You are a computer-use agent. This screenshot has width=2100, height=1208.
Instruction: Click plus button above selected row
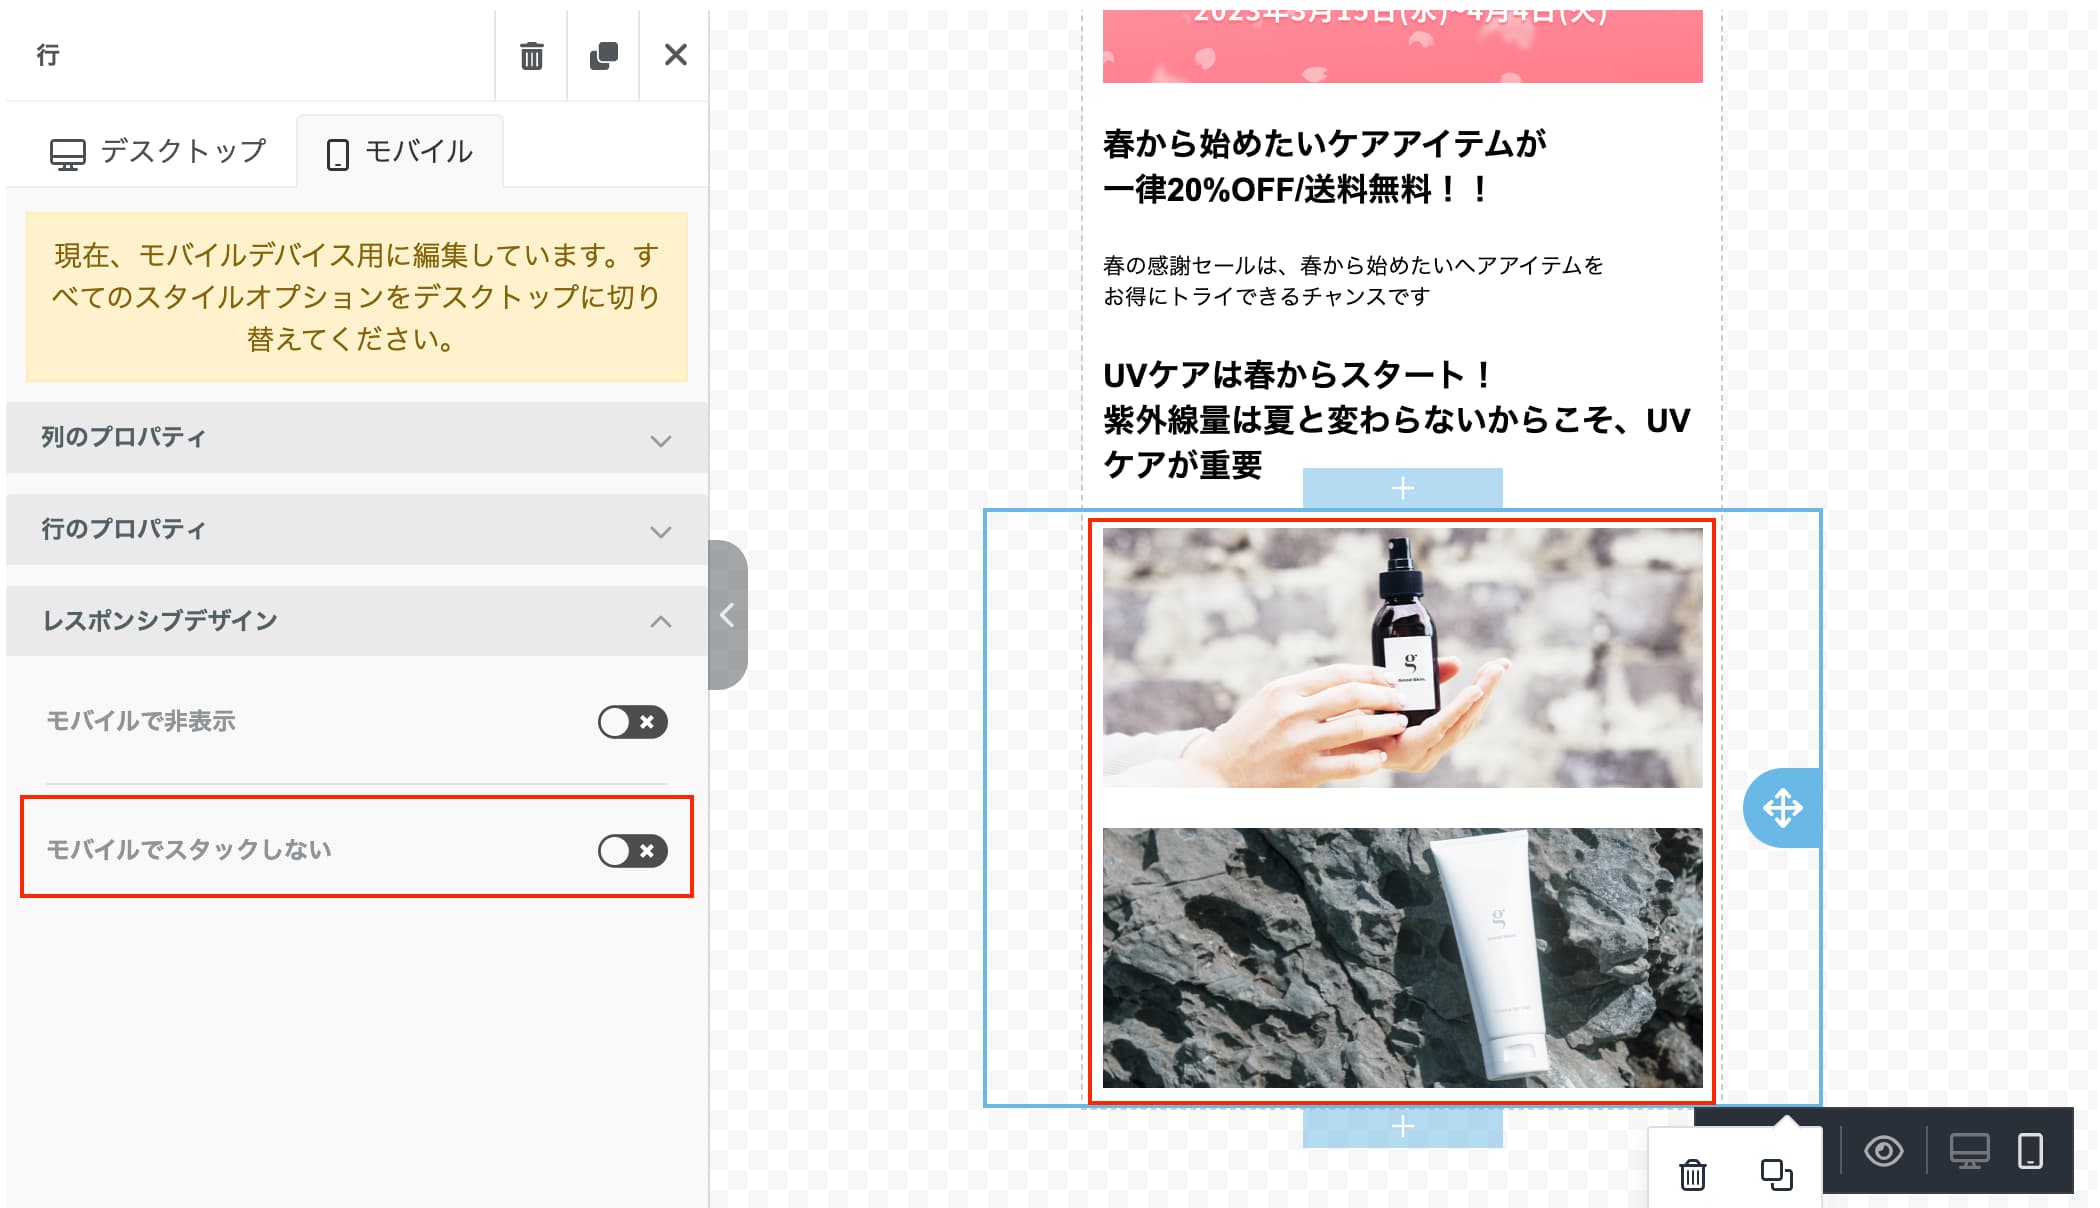(1402, 488)
